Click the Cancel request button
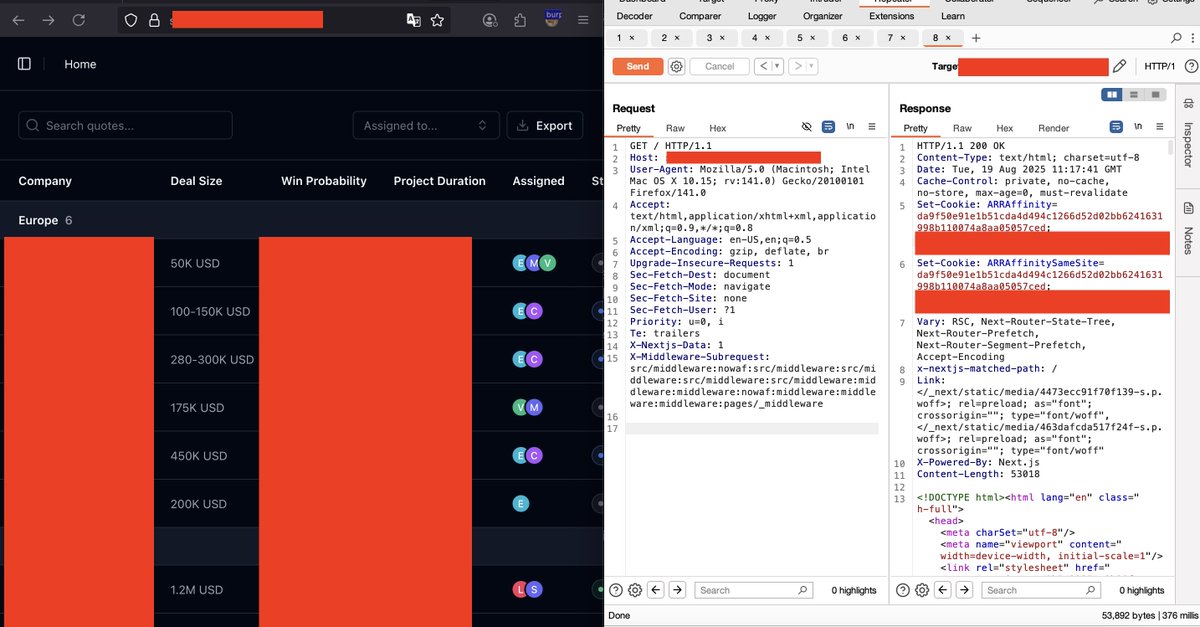Image resolution: width=1200 pixels, height=627 pixels. (x=719, y=66)
